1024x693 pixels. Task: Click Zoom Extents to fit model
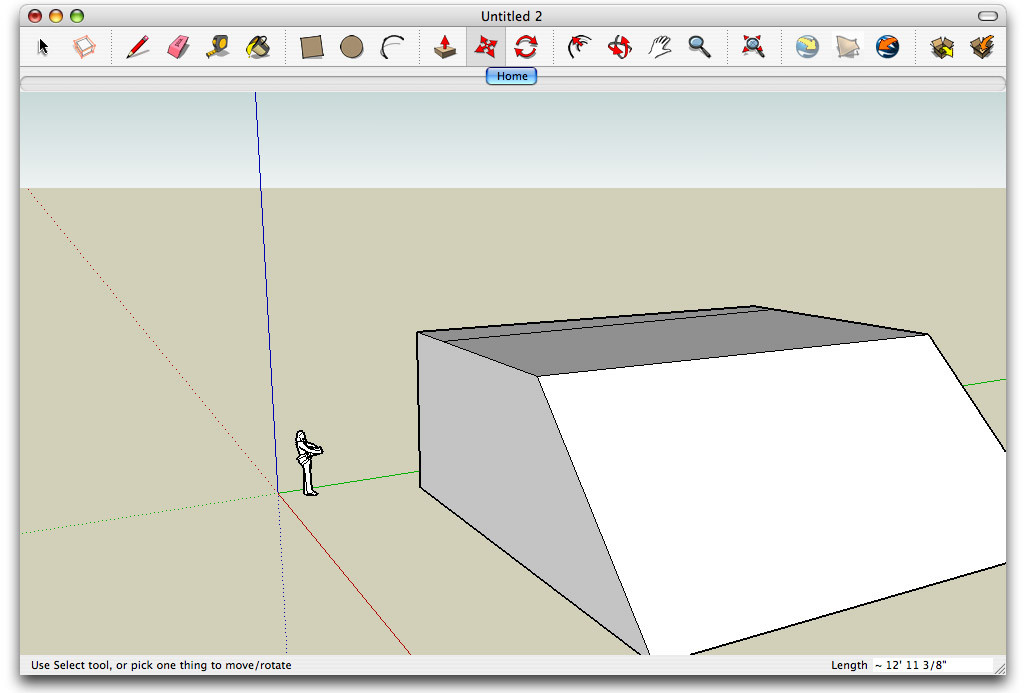coord(753,46)
